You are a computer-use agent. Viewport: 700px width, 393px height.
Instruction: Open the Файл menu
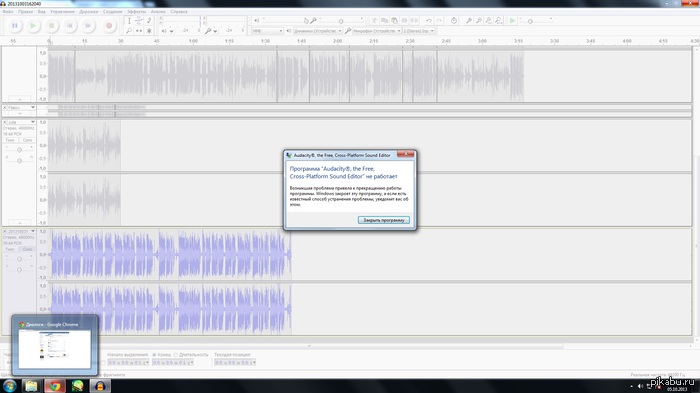(x=8, y=12)
